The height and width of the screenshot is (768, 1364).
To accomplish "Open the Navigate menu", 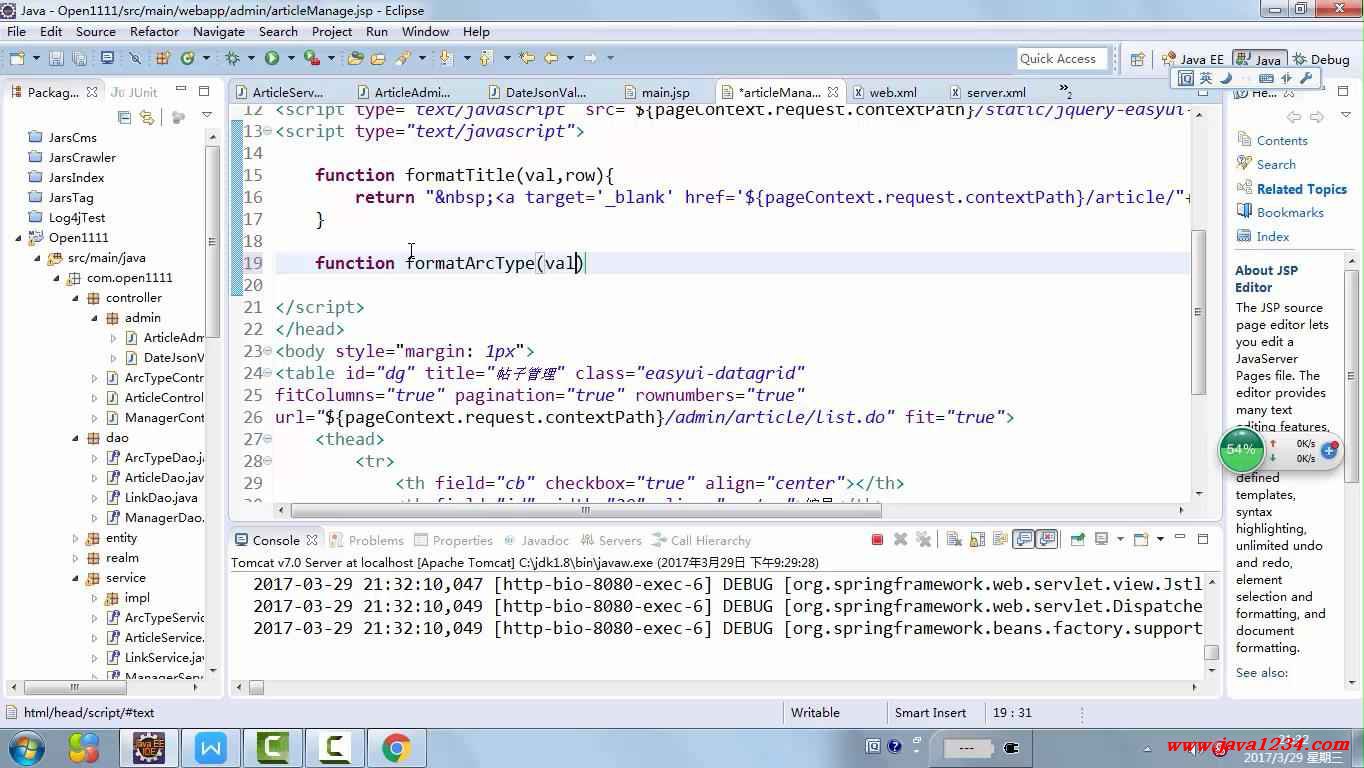I will click(219, 32).
